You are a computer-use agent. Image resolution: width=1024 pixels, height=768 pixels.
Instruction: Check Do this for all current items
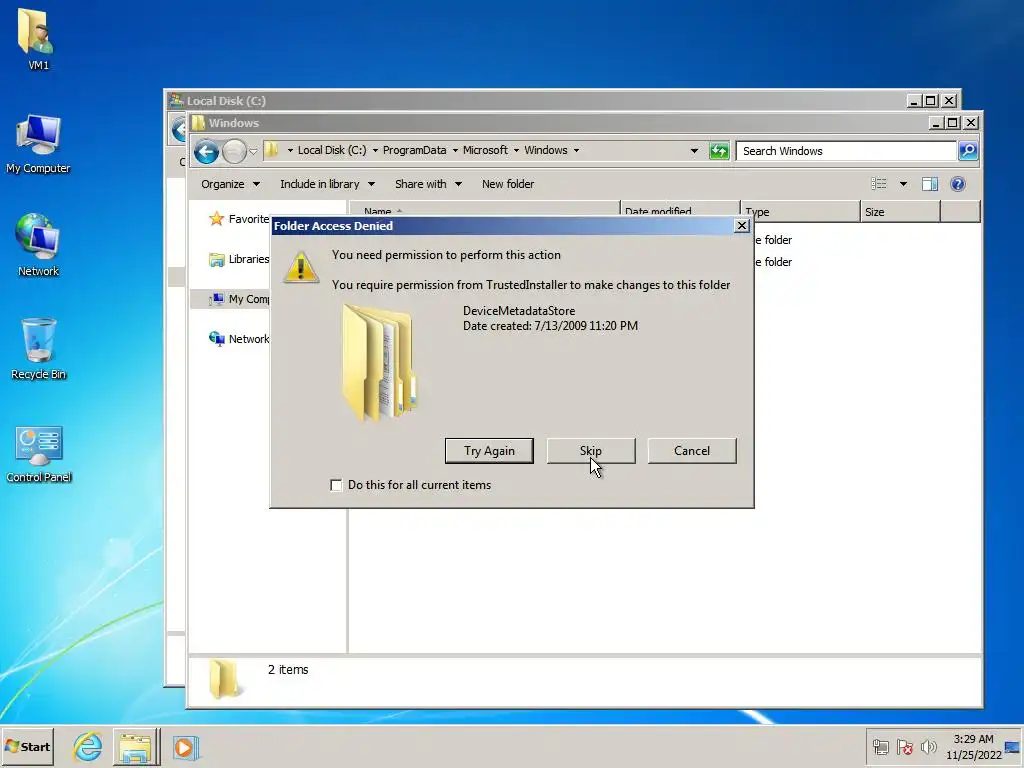pyautogui.click(x=336, y=485)
